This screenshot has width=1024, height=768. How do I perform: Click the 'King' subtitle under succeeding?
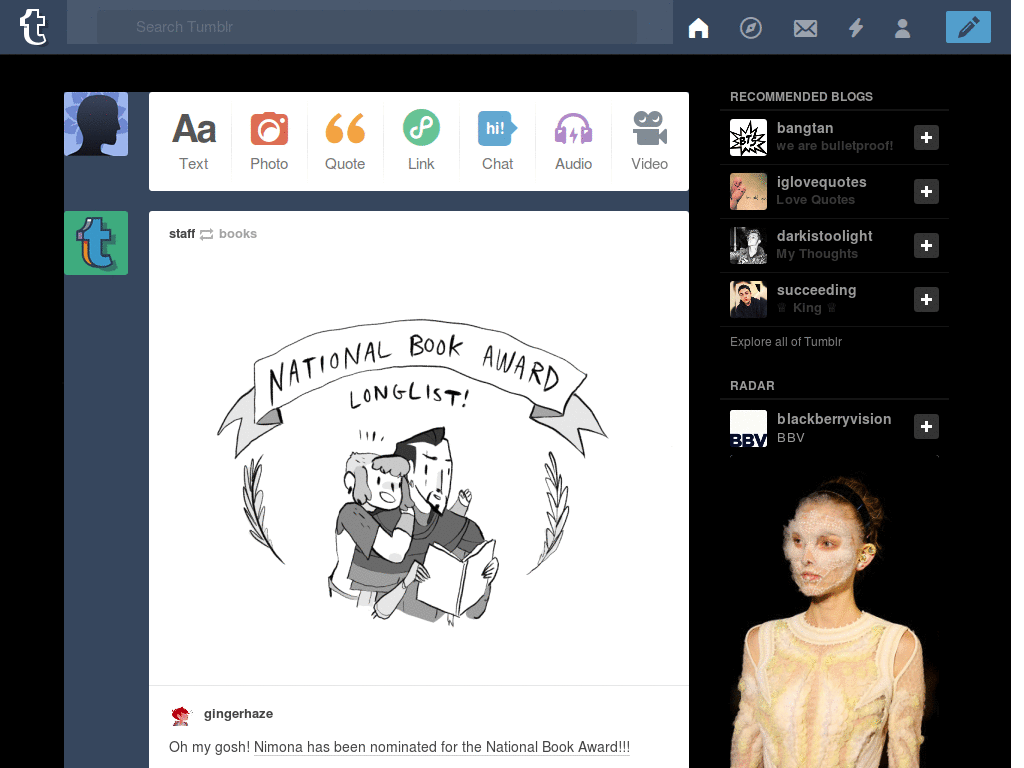click(807, 308)
